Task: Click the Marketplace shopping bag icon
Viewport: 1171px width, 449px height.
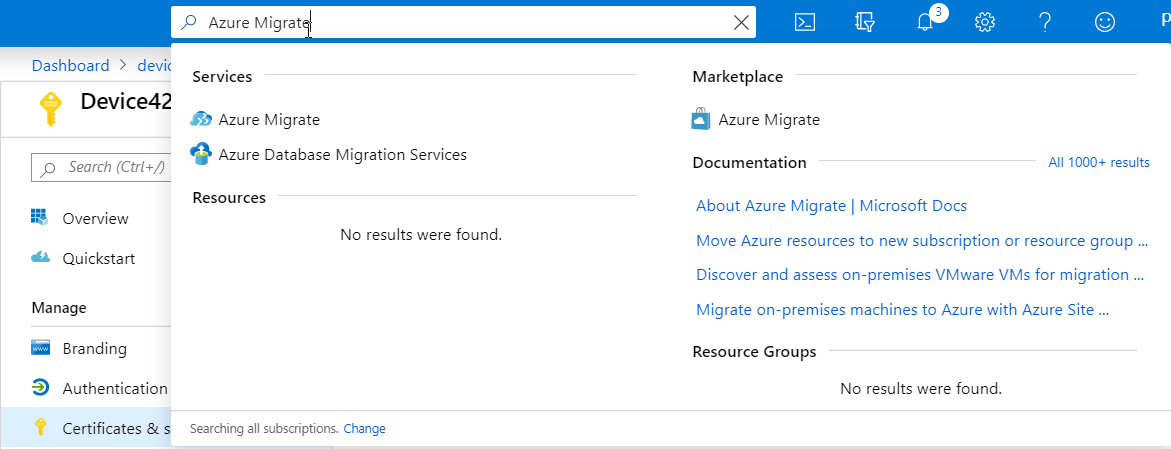Action: pyautogui.click(x=701, y=120)
